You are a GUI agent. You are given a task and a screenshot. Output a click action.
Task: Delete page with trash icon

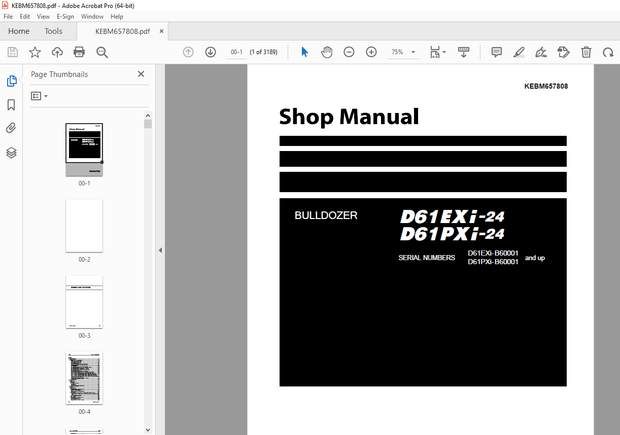[x=586, y=52]
